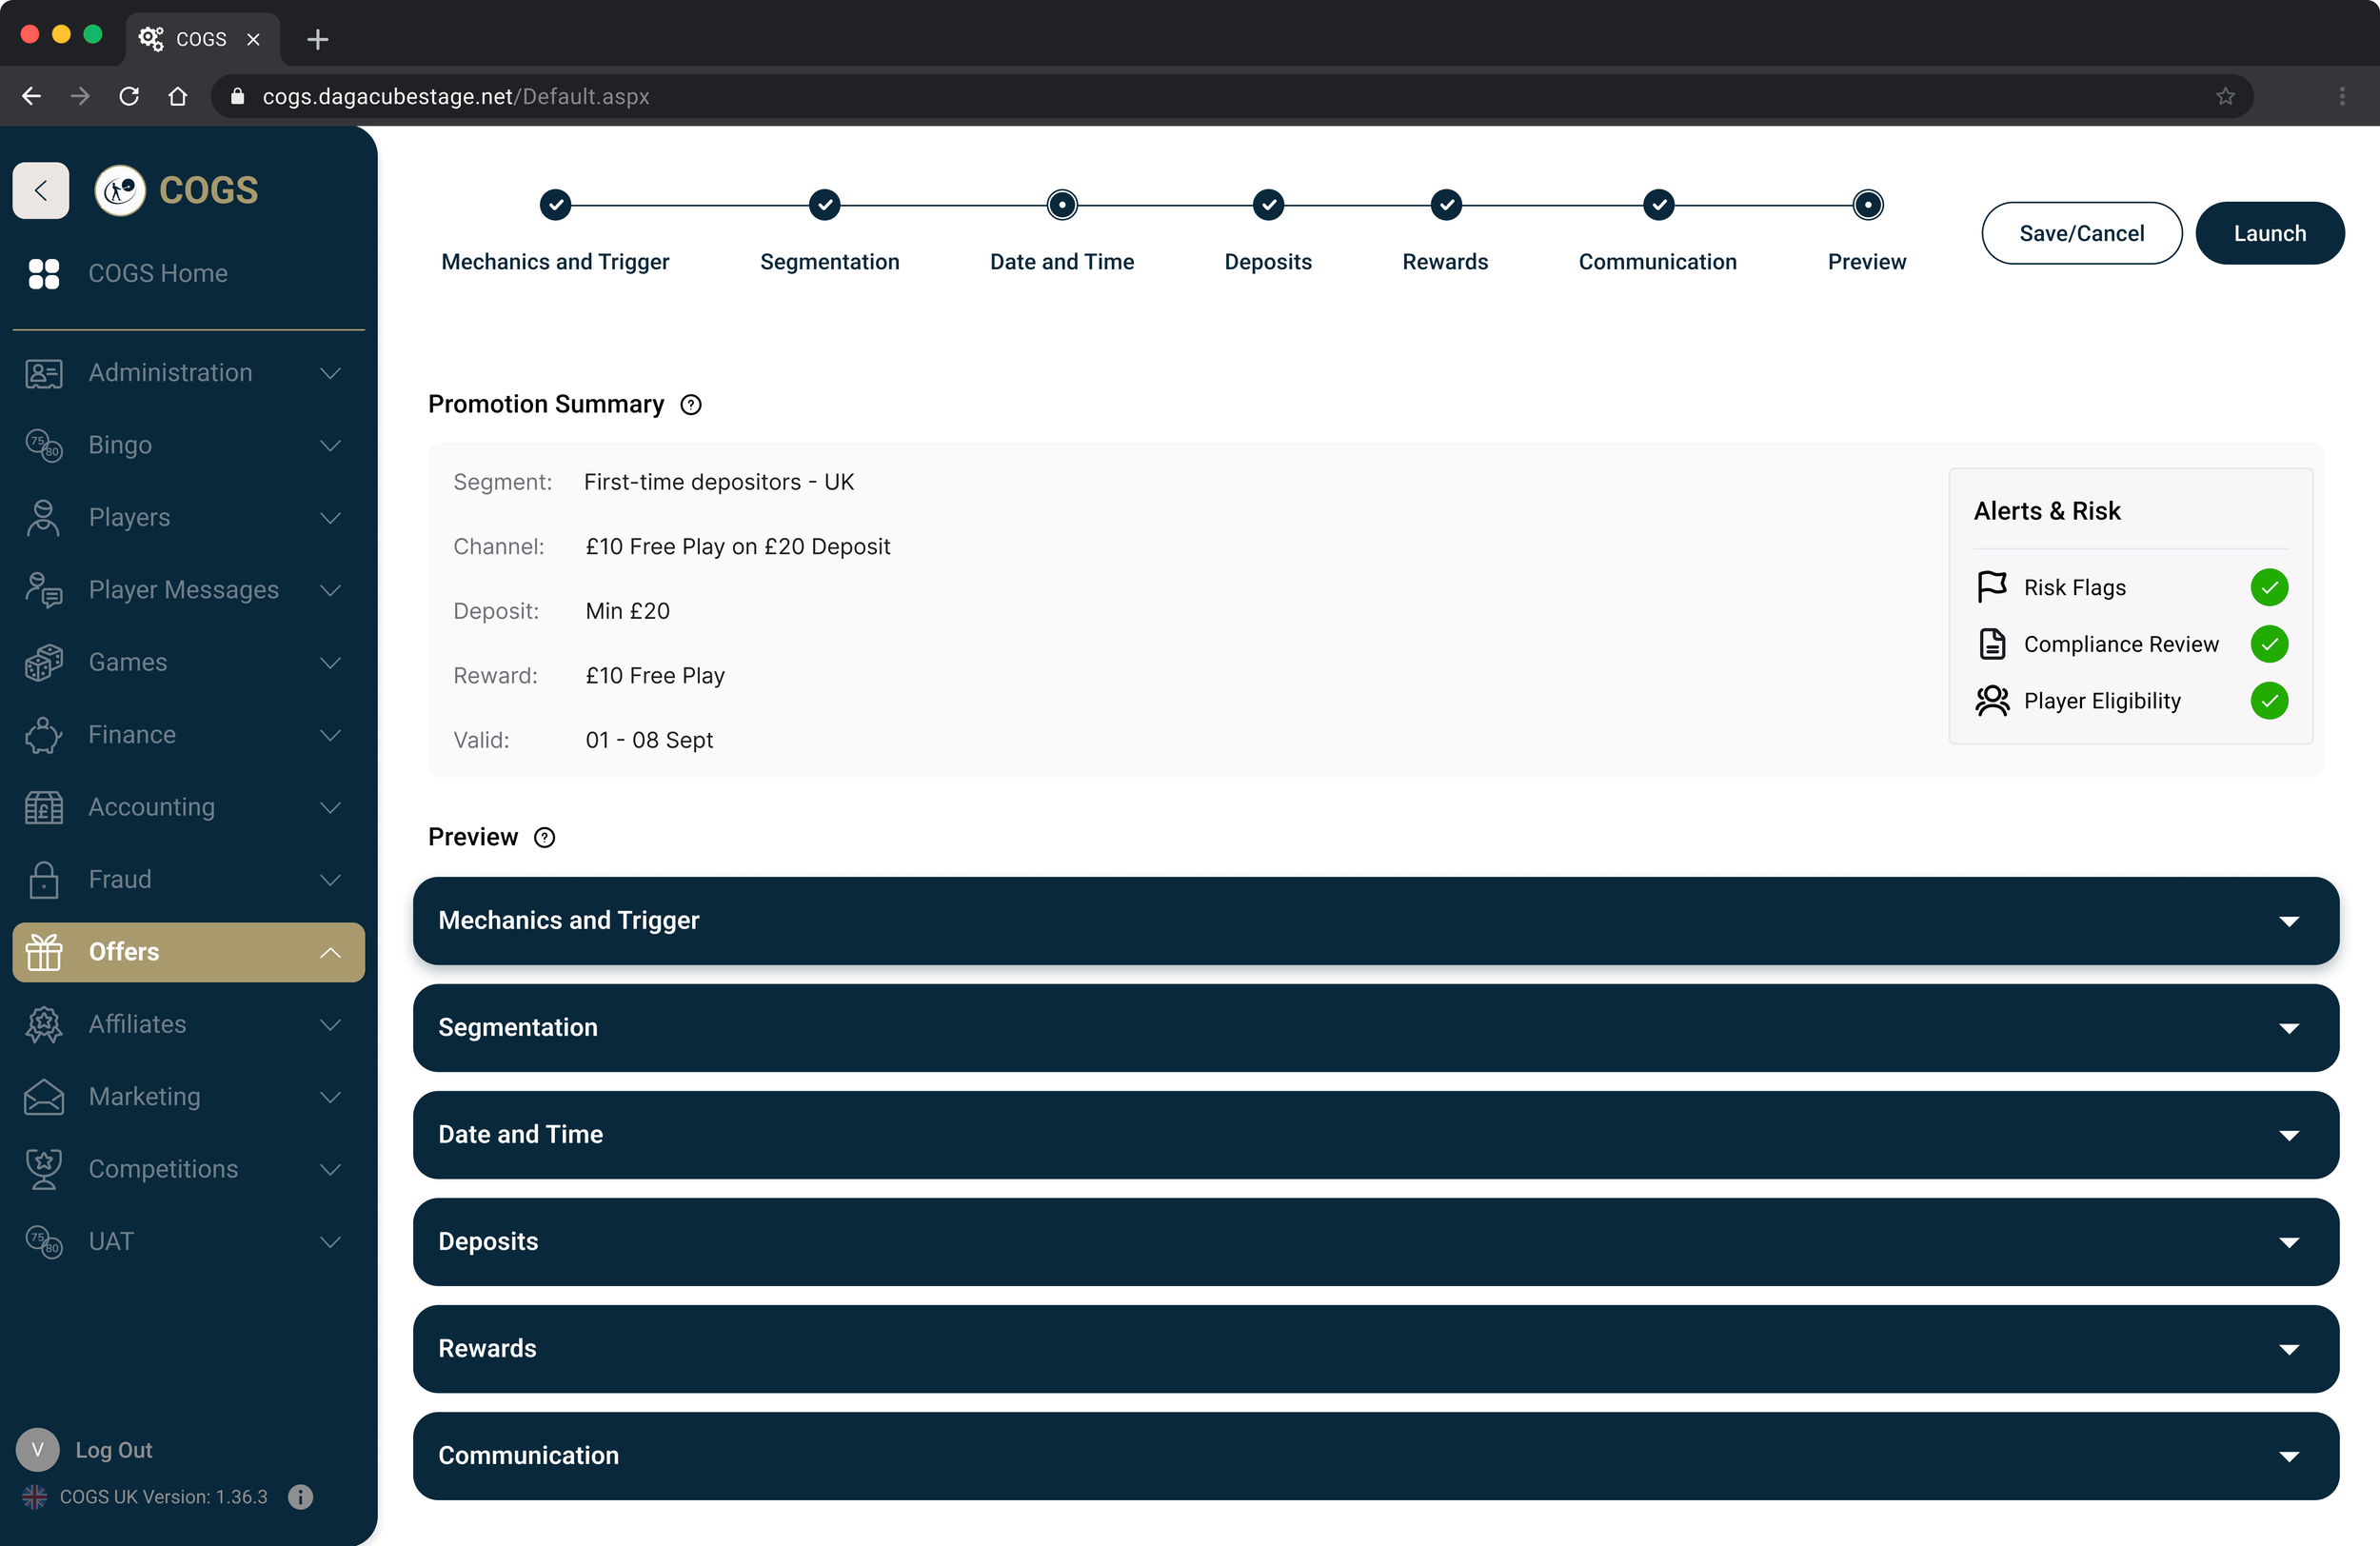Collapse sidebar with back arrow button
Screen dimensions: 2380x1546
pos(41,190)
